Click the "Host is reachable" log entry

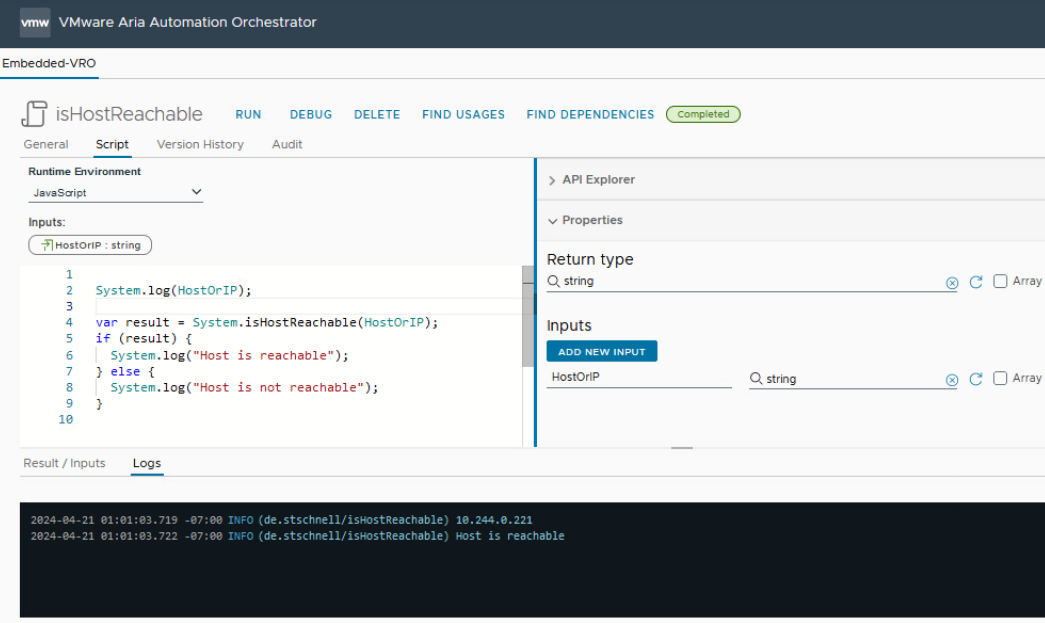click(297, 536)
